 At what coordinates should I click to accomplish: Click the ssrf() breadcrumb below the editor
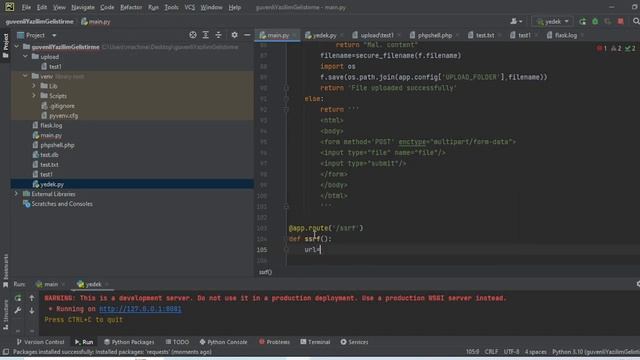pyautogui.click(x=265, y=272)
